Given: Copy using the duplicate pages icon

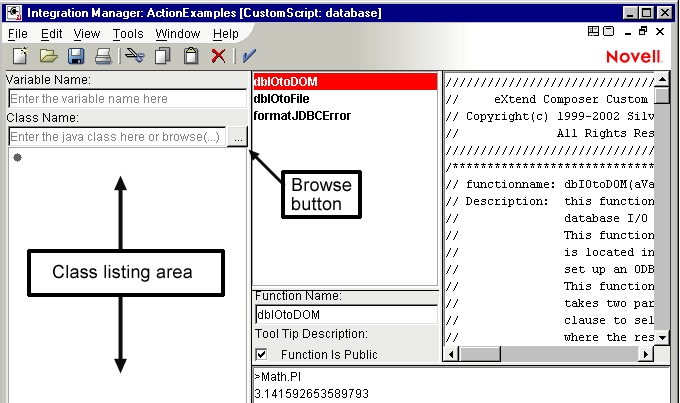Looking at the screenshot, I should point(163,56).
